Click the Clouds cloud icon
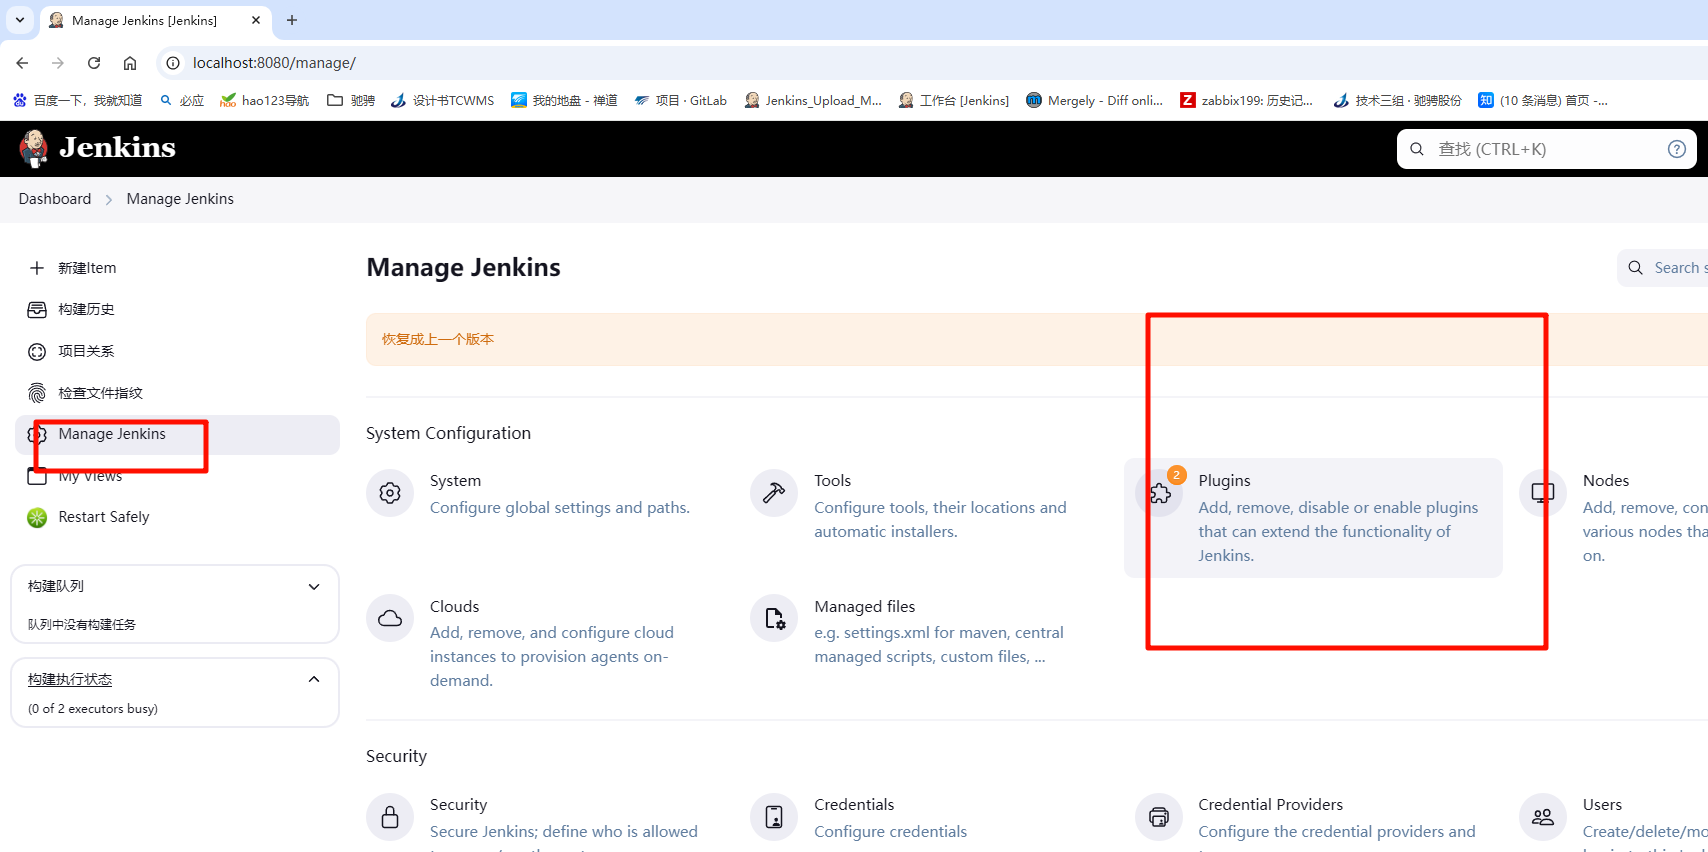 point(390,619)
